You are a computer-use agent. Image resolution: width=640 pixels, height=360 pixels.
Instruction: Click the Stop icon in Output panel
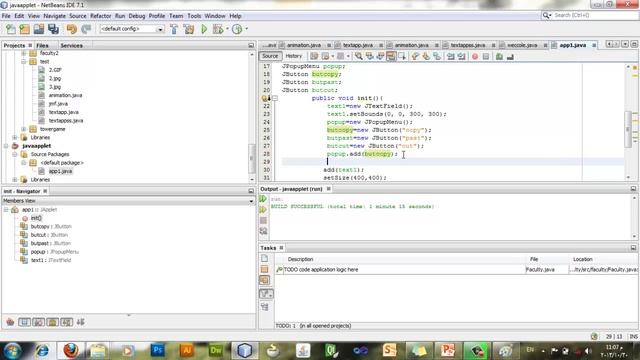click(x=263, y=220)
